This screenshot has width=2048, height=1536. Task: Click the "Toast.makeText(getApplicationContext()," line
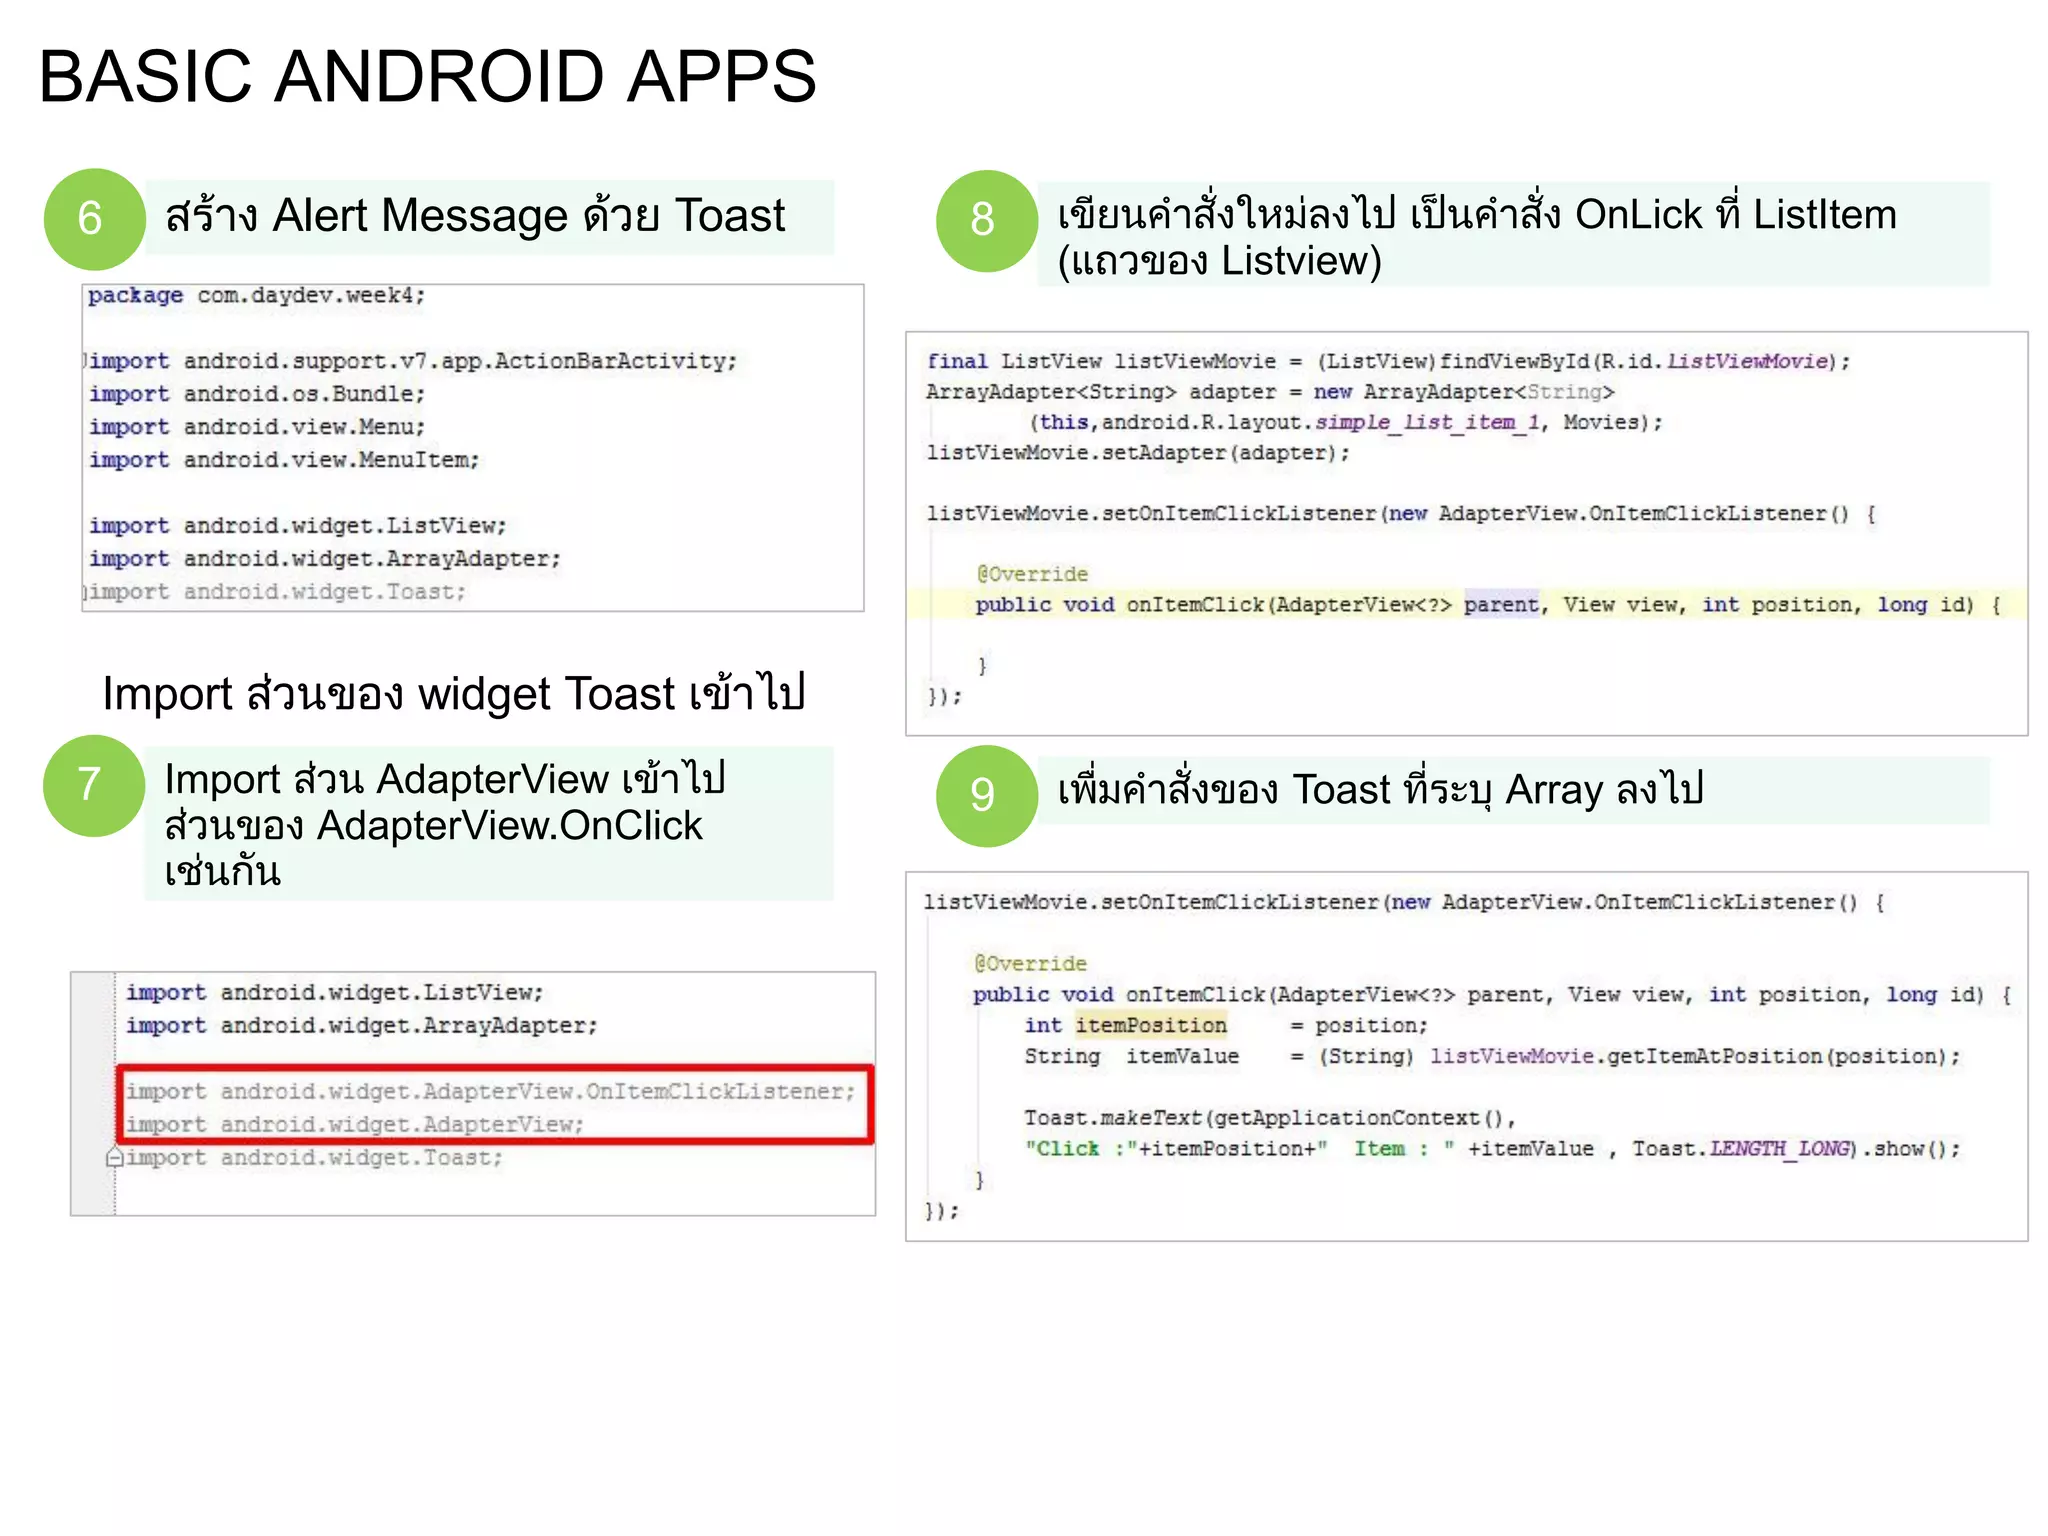pyautogui.click(x=1270, y=1118)
